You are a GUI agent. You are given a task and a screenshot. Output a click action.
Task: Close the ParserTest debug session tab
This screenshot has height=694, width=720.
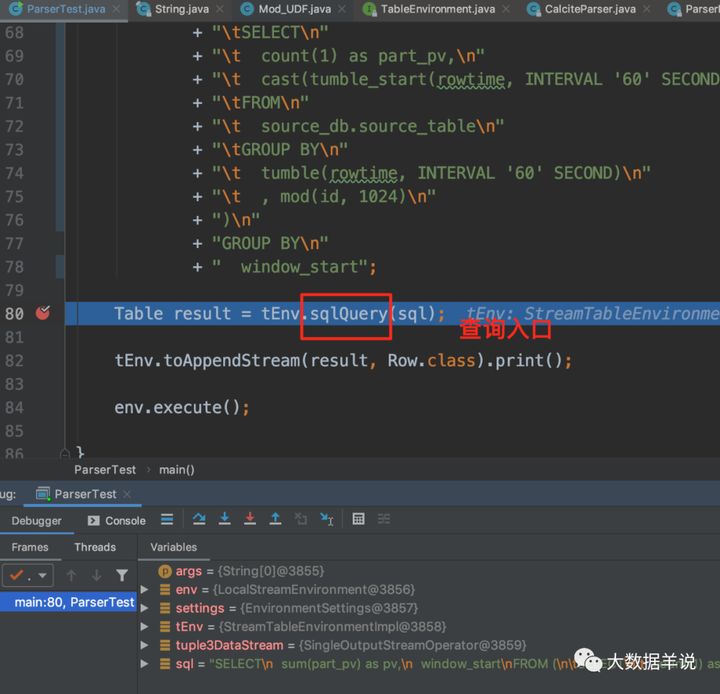pos(127,494)
